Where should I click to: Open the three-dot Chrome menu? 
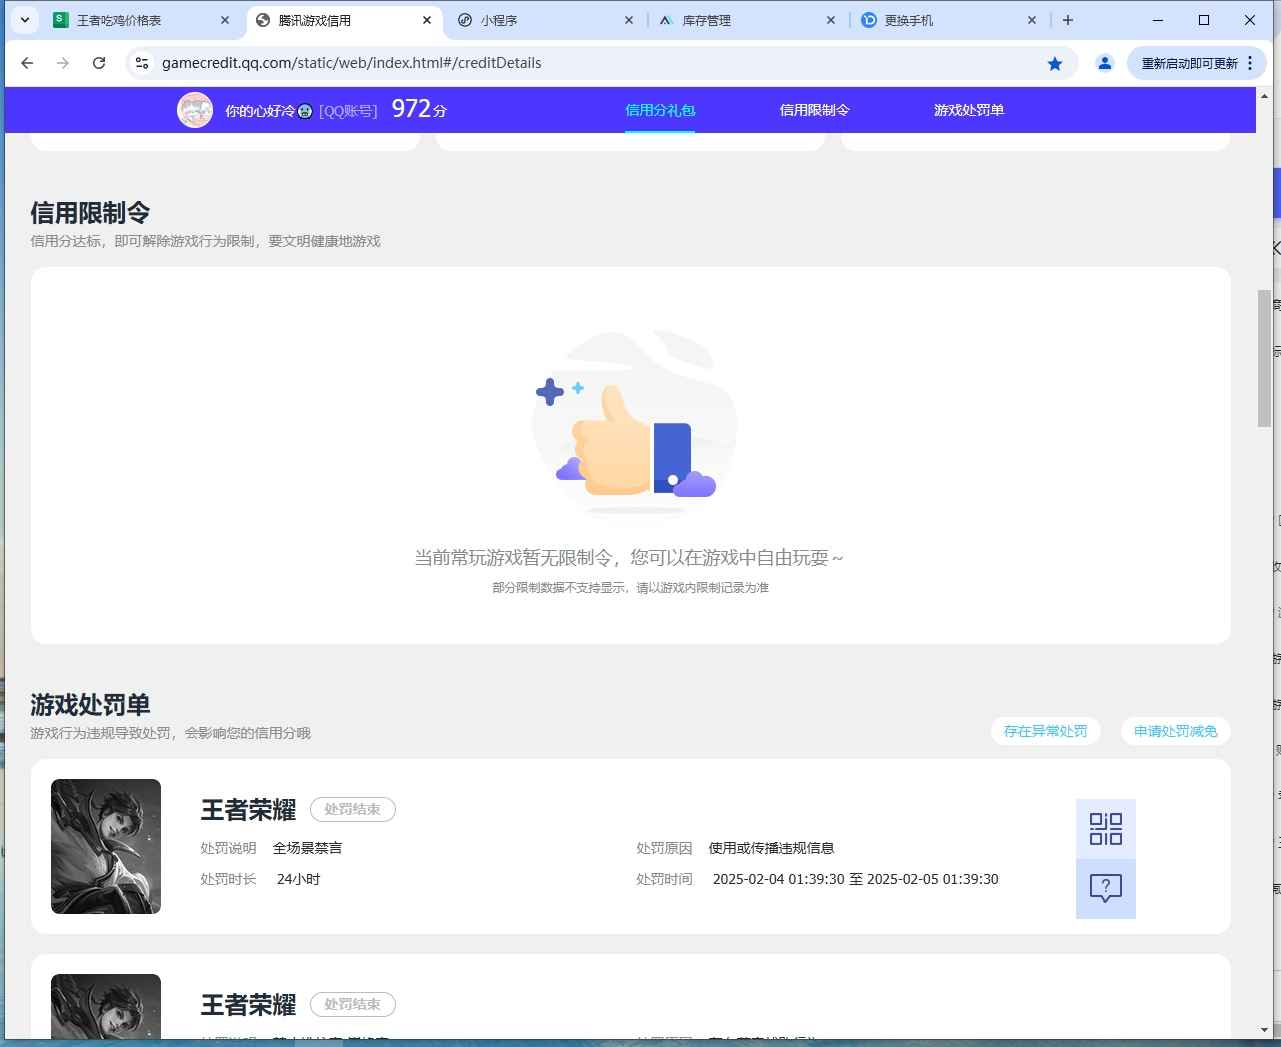click(1250, 63)
